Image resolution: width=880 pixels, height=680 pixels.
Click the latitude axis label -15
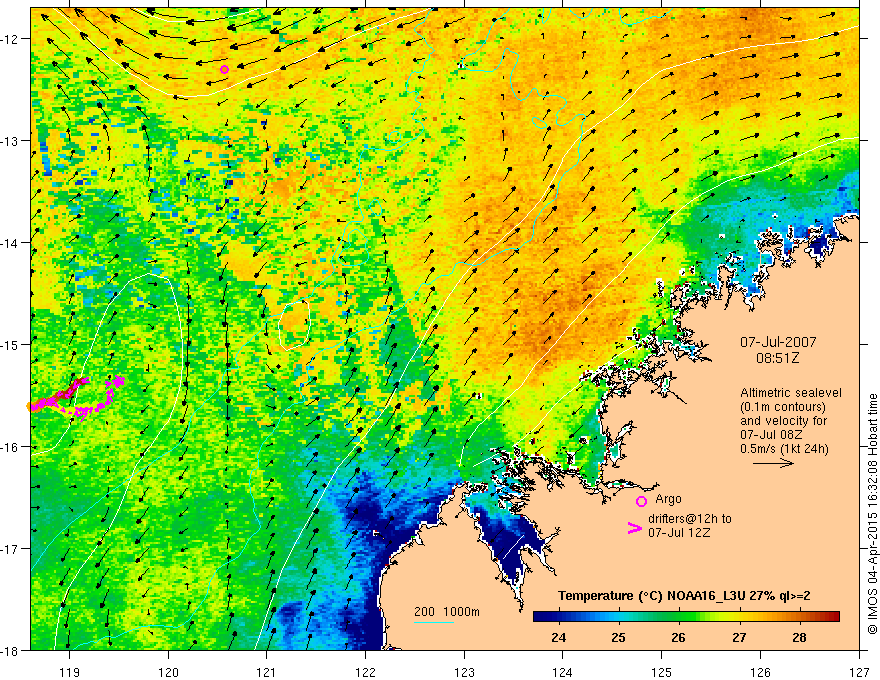pyautogui.click(x=11, y=344)
